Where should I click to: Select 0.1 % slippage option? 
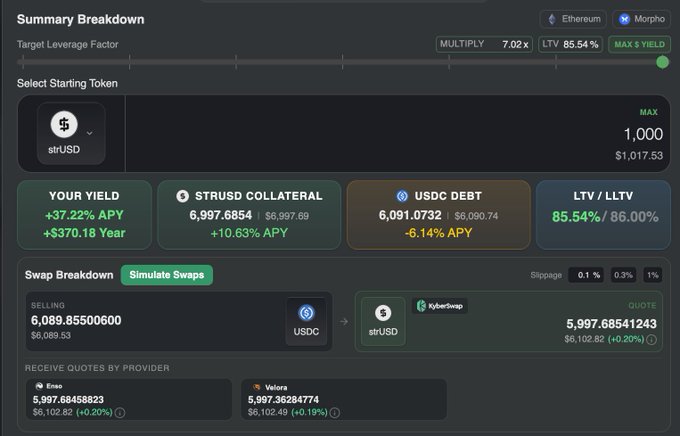tap(586, 275)
